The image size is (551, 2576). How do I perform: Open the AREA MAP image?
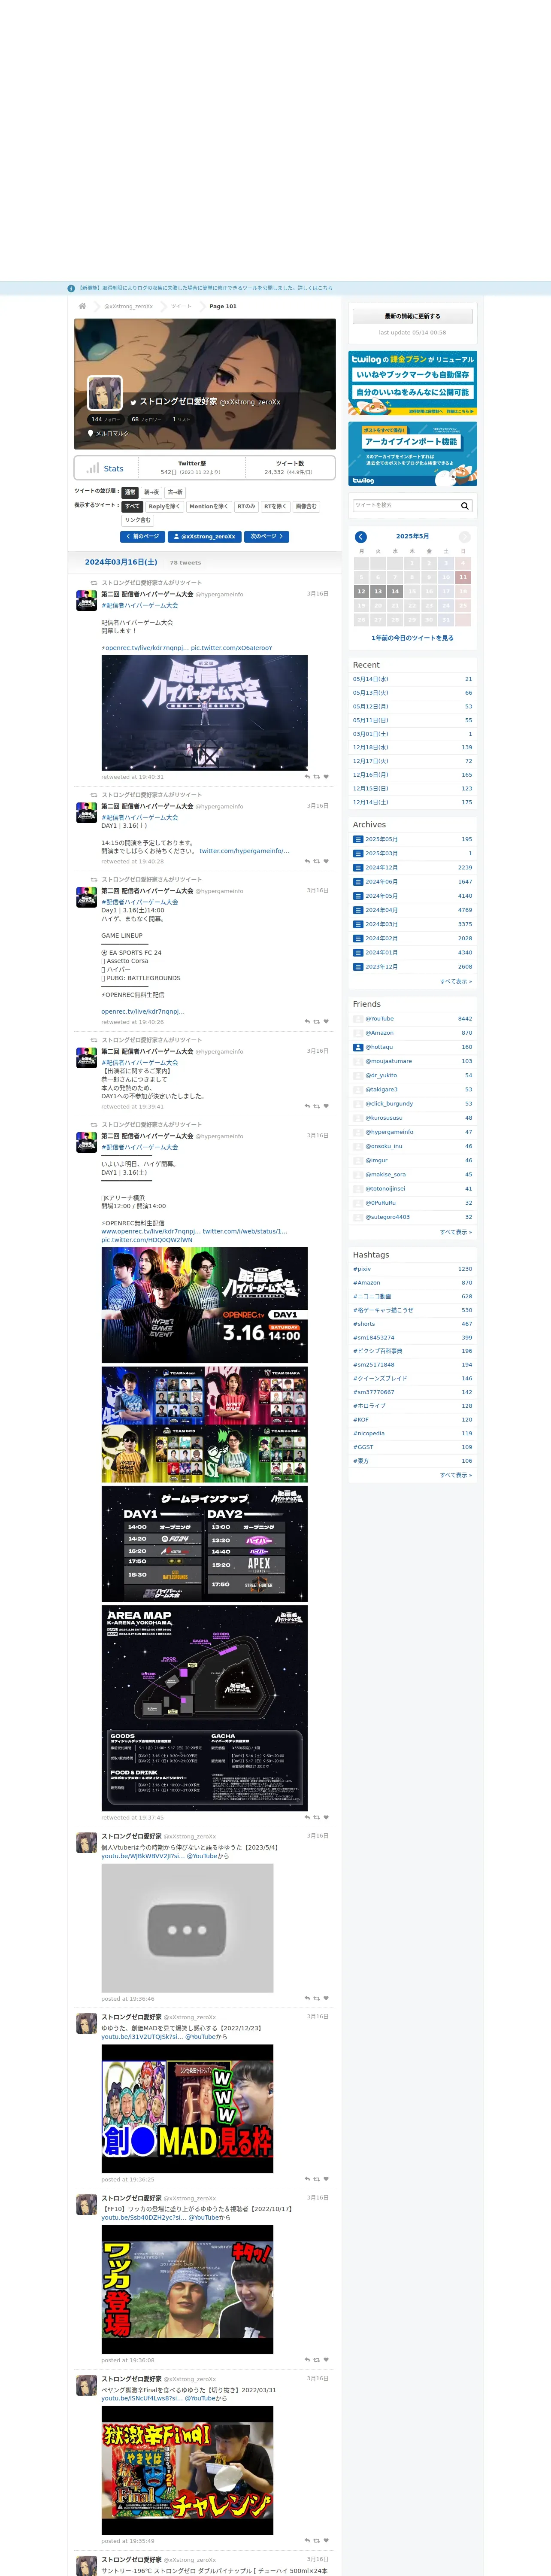[204, 1708]
